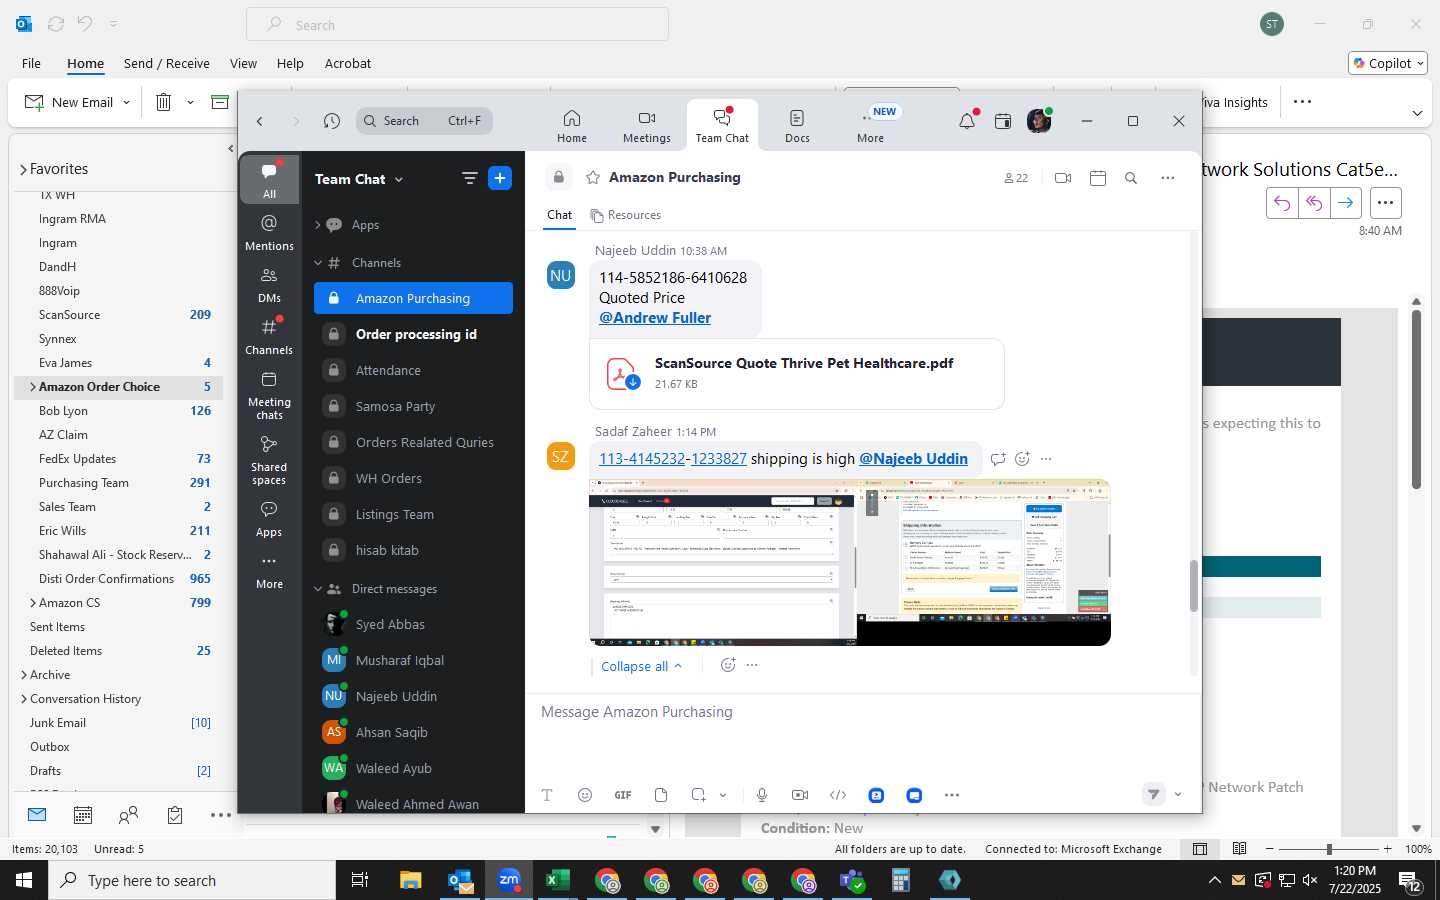Screen dimensions: 1440x900
Task: Reply in thread to Sadaf Zaheer's message
Action: tap(998, 459)
